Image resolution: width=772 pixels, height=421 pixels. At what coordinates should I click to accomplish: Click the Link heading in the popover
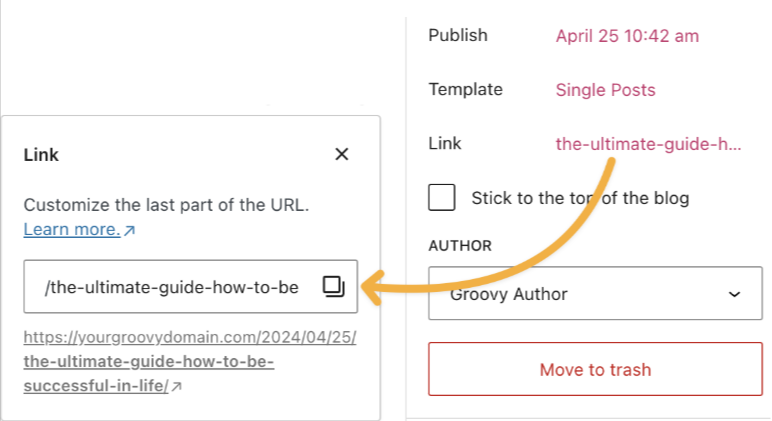pos(41,155)
